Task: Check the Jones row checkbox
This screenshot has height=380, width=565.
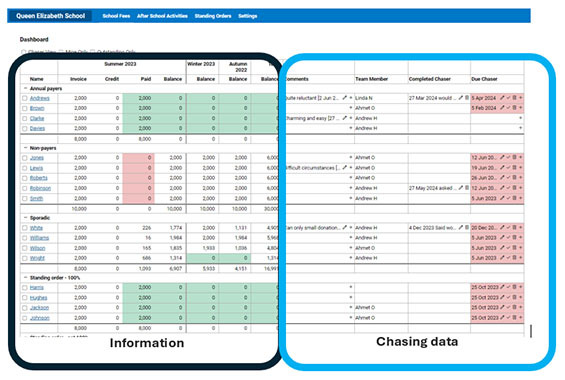Action: (x=25, y=158)
